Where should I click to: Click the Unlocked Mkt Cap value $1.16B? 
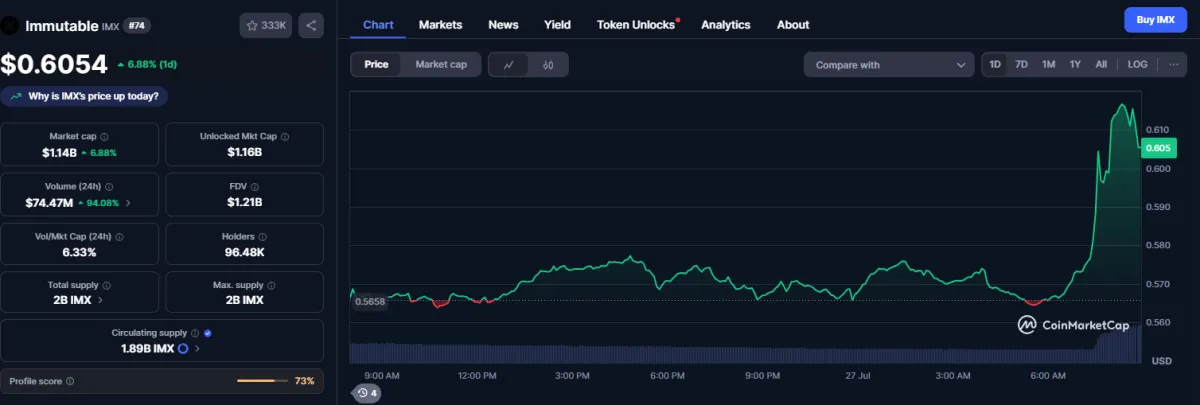point(245,152)
